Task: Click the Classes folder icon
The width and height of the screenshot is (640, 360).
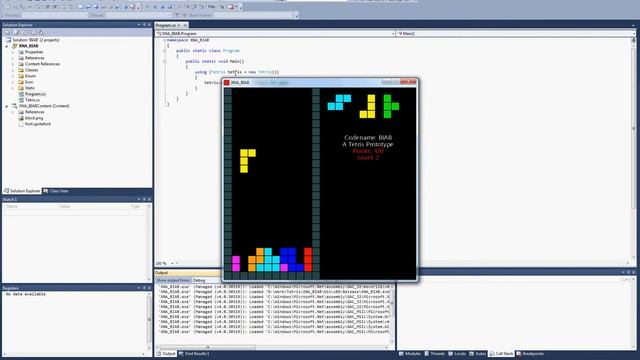Action: (x=21, y=70)
